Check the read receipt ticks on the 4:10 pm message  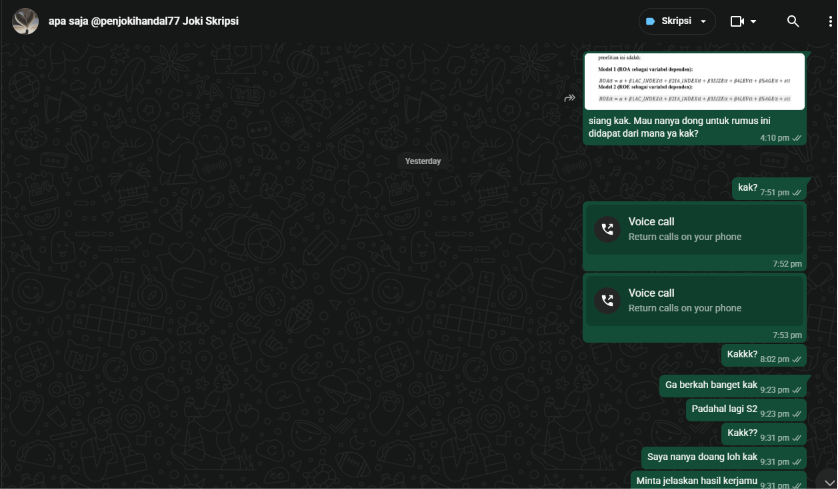point(797,138)
